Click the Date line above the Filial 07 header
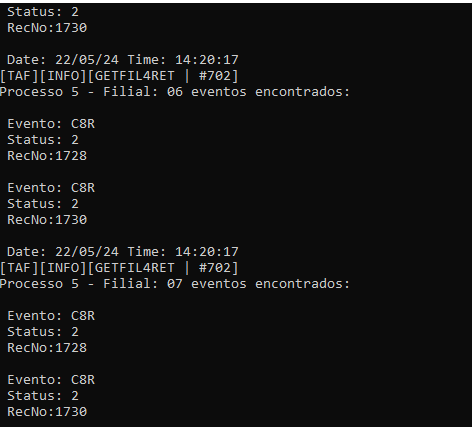 click(x=123, y=252)
